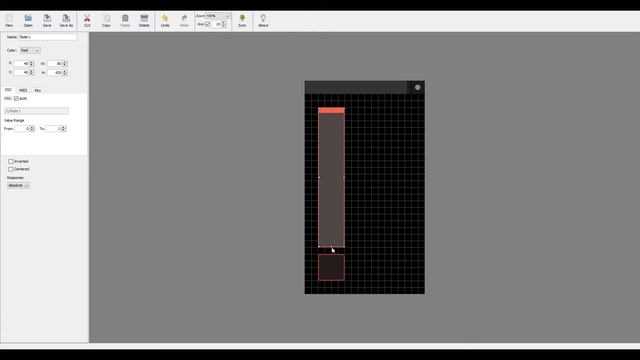Open the Response dropdown showing Absolute
The height and width of the screenshot is (360, 640).
18,185
